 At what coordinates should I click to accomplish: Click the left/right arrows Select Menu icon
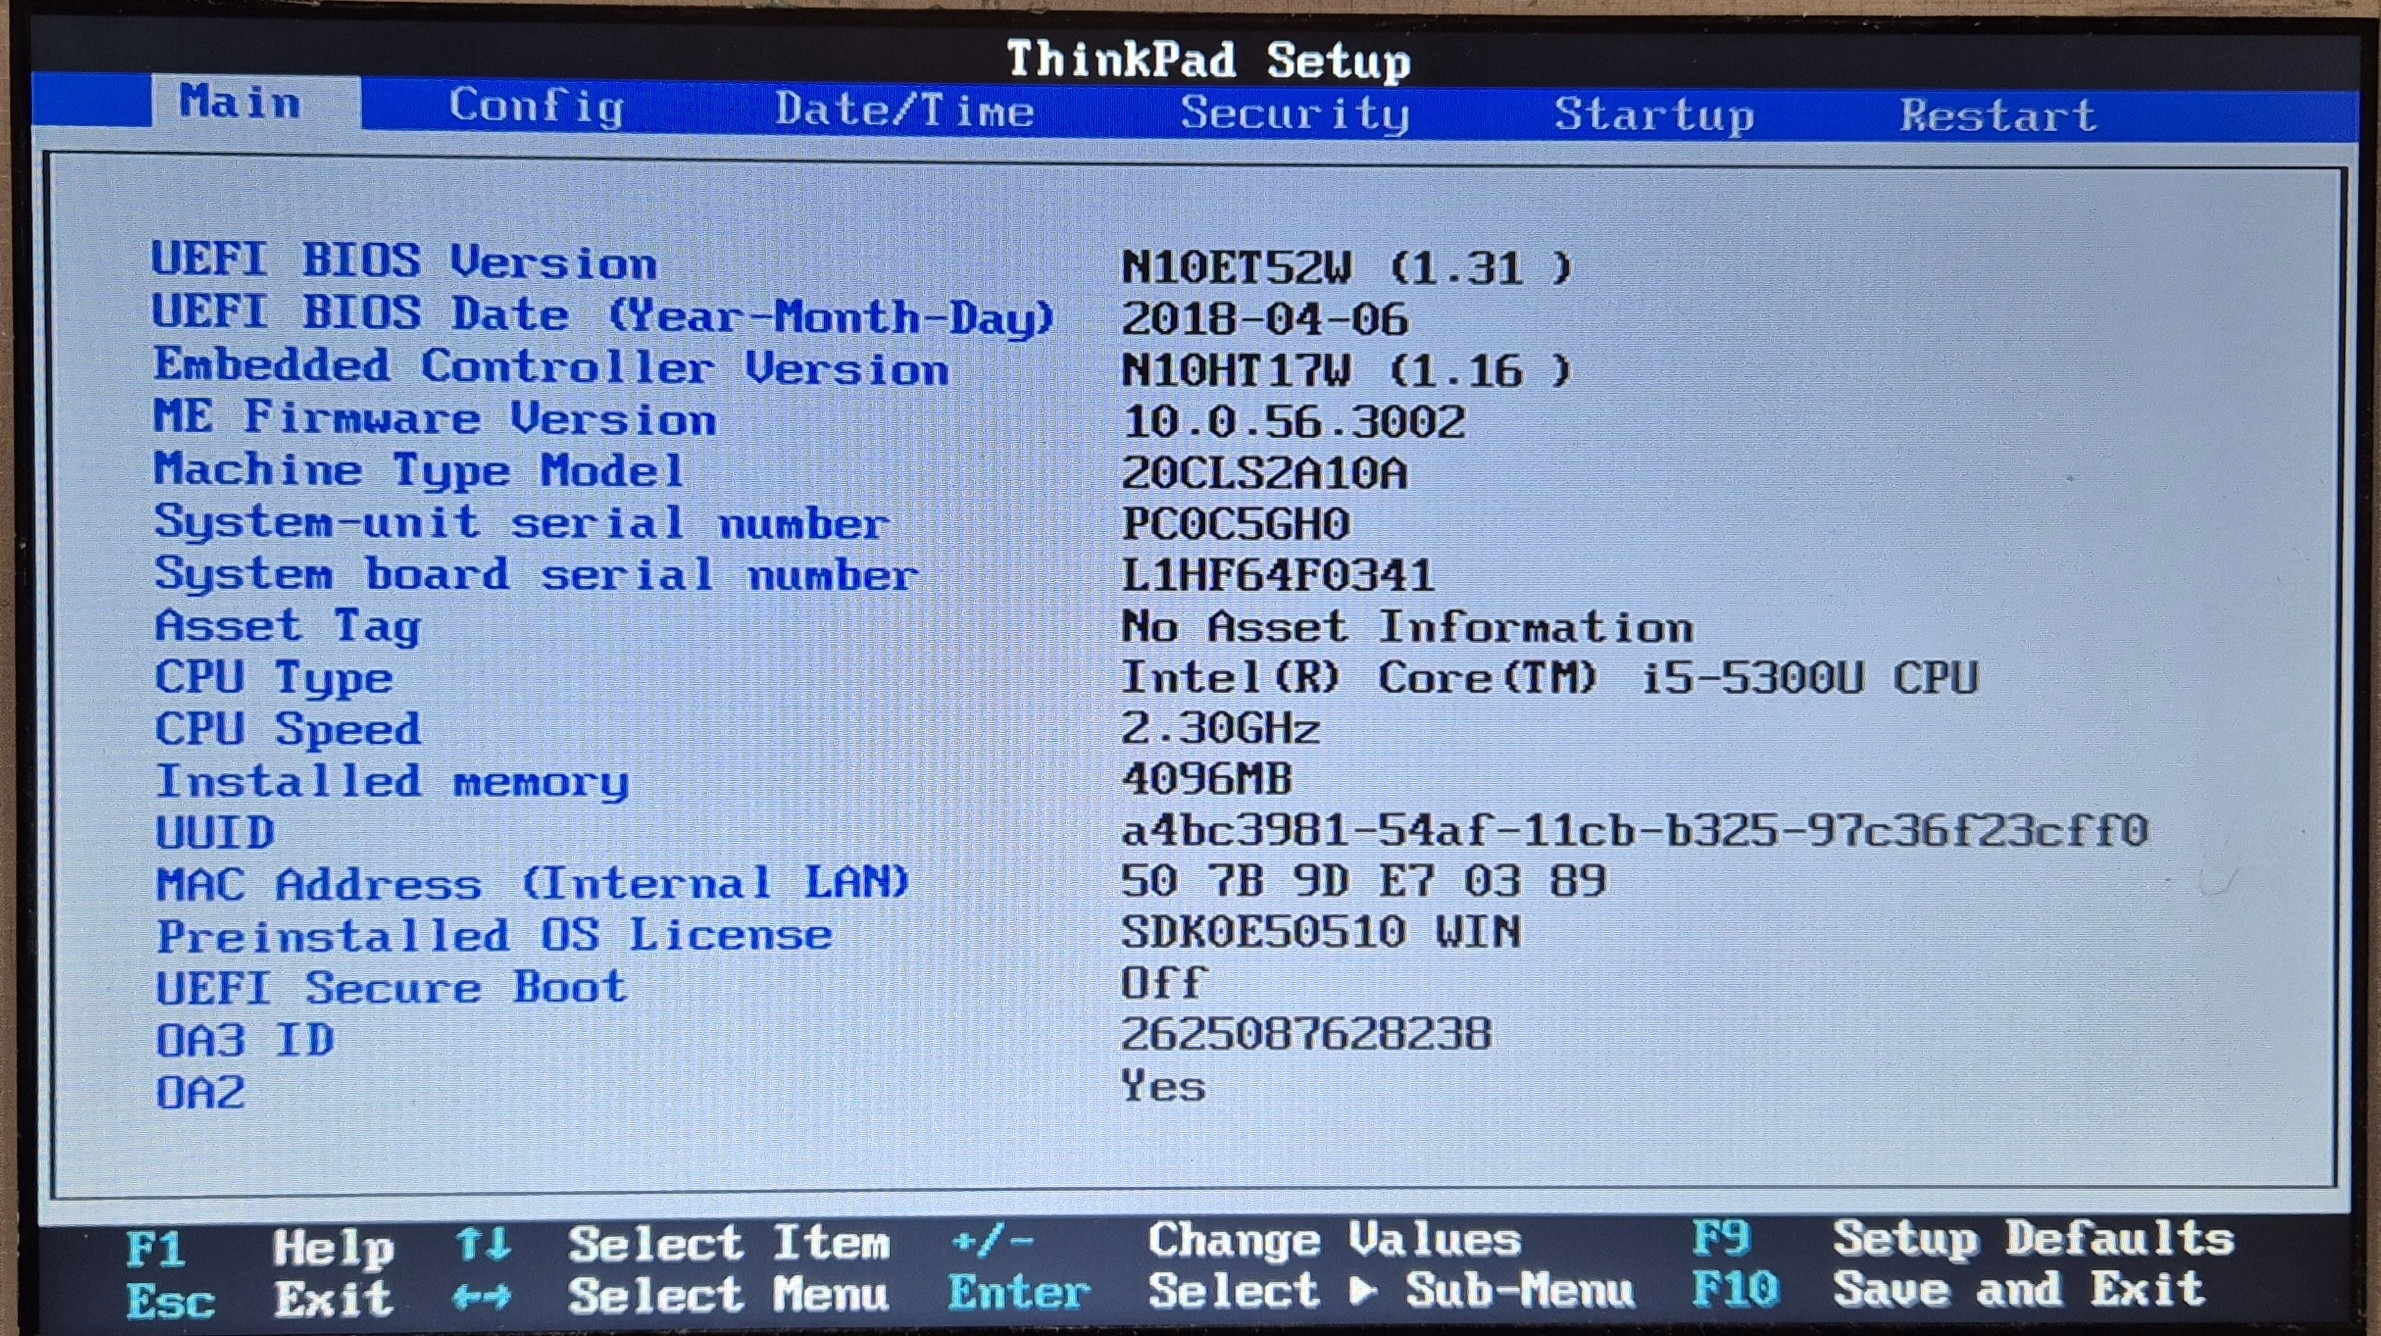click(482, 1298)
